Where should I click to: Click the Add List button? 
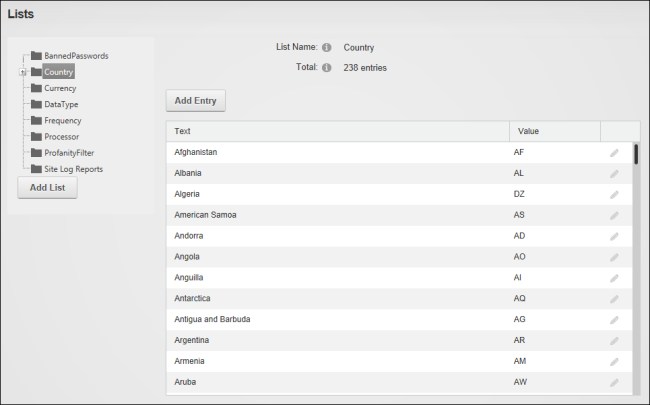(x=47, y=188)
